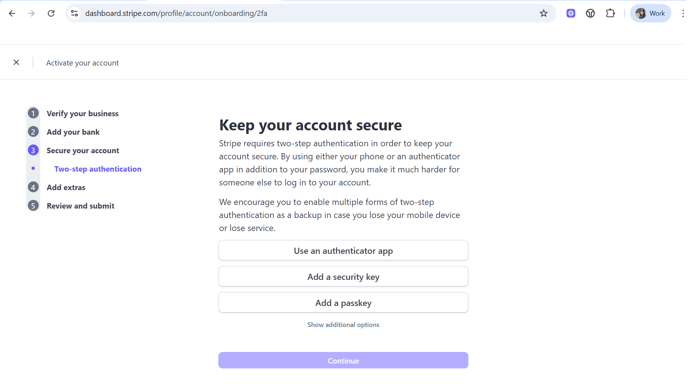Reload the Stripe dashboard page
The image size is (688, 386).
pyautogui.click(x=51, y=13)
